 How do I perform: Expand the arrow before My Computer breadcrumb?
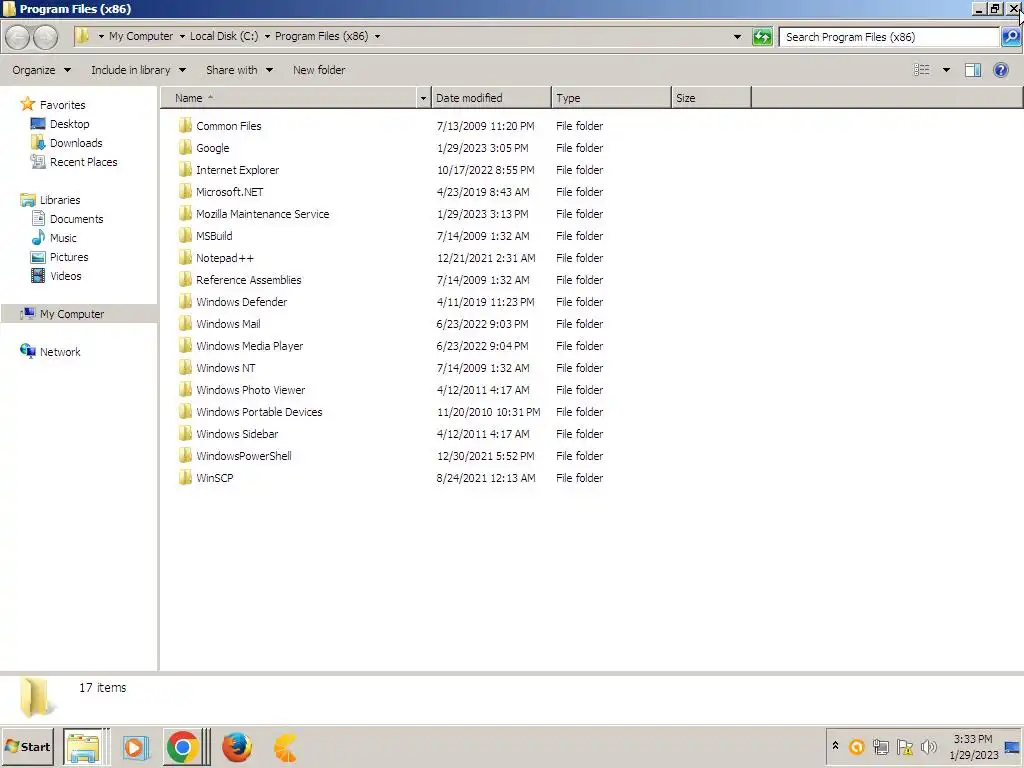(101, 37)
